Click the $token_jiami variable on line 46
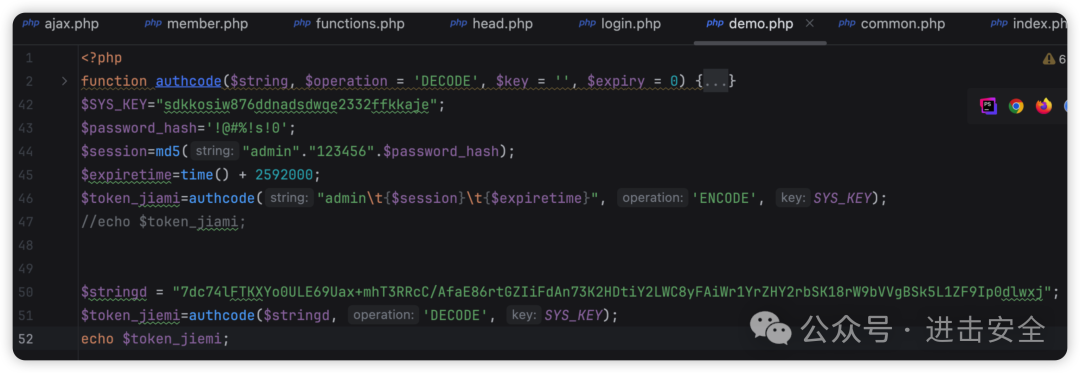 point(131,199)
